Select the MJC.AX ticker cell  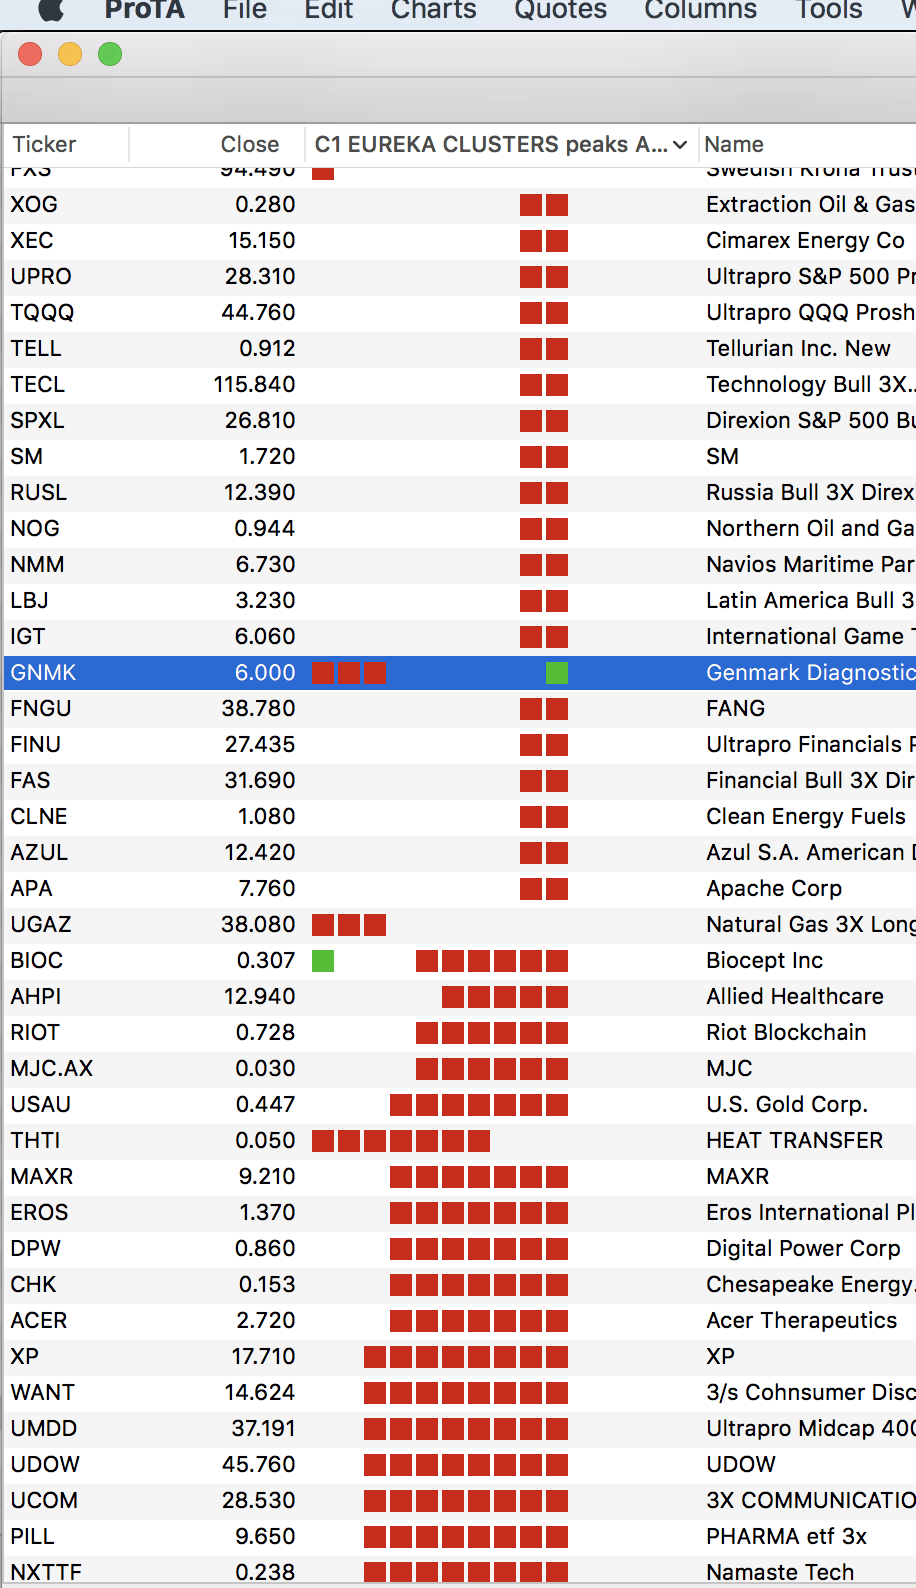point(51,1068)
